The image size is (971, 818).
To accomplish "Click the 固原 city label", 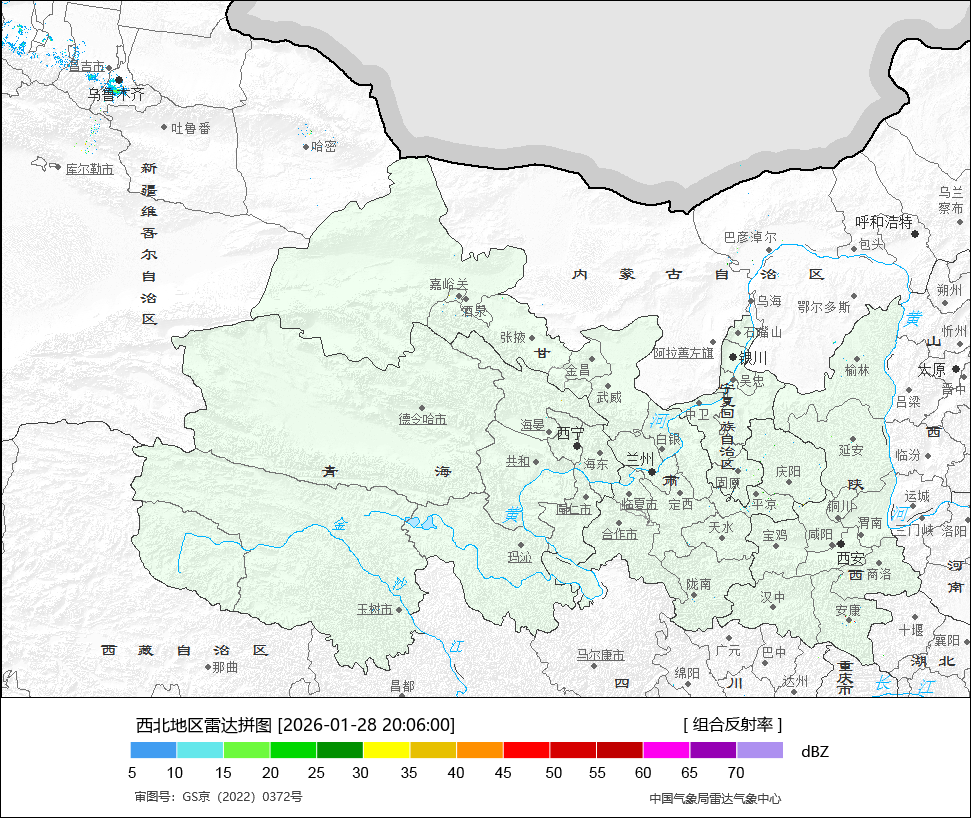I will tap(728, 482).
